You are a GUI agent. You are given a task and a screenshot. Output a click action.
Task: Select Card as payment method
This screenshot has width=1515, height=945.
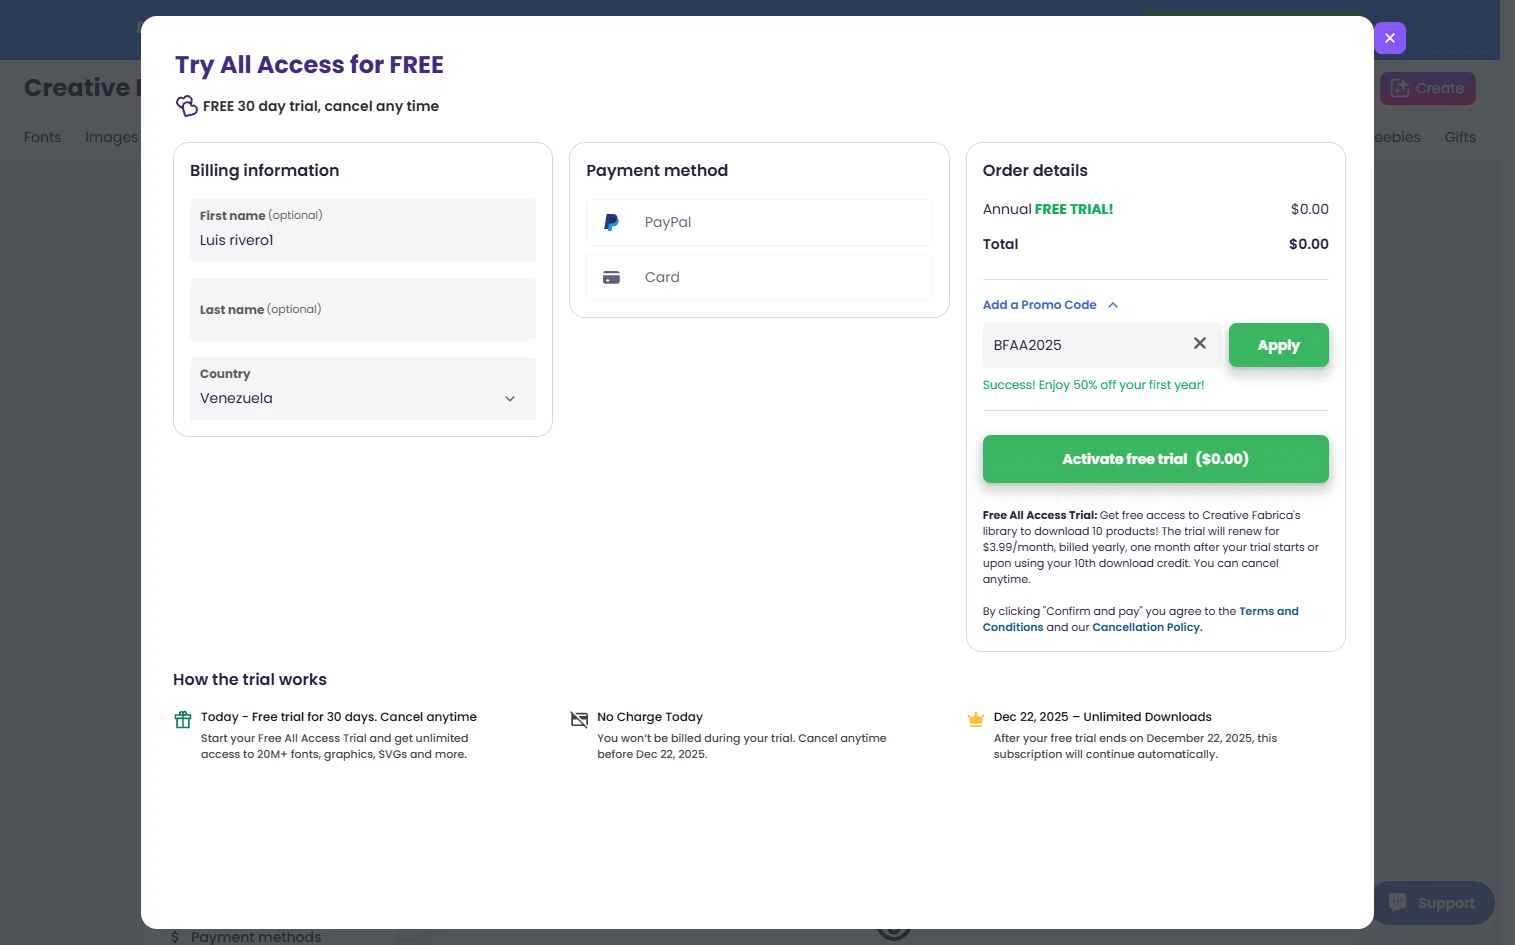click(x=759, y=277)
